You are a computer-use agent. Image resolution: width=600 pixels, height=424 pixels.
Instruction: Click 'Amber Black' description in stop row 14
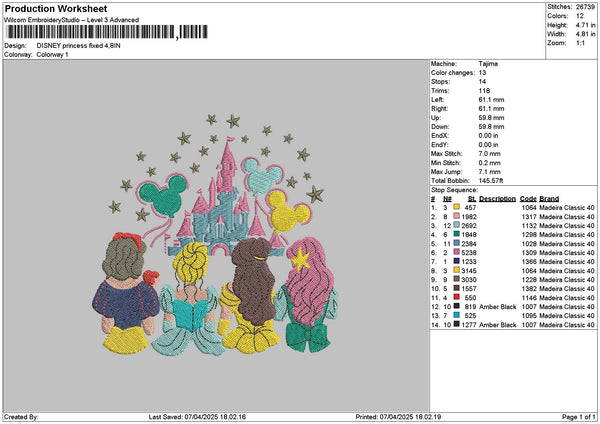(x=497, y=325)
